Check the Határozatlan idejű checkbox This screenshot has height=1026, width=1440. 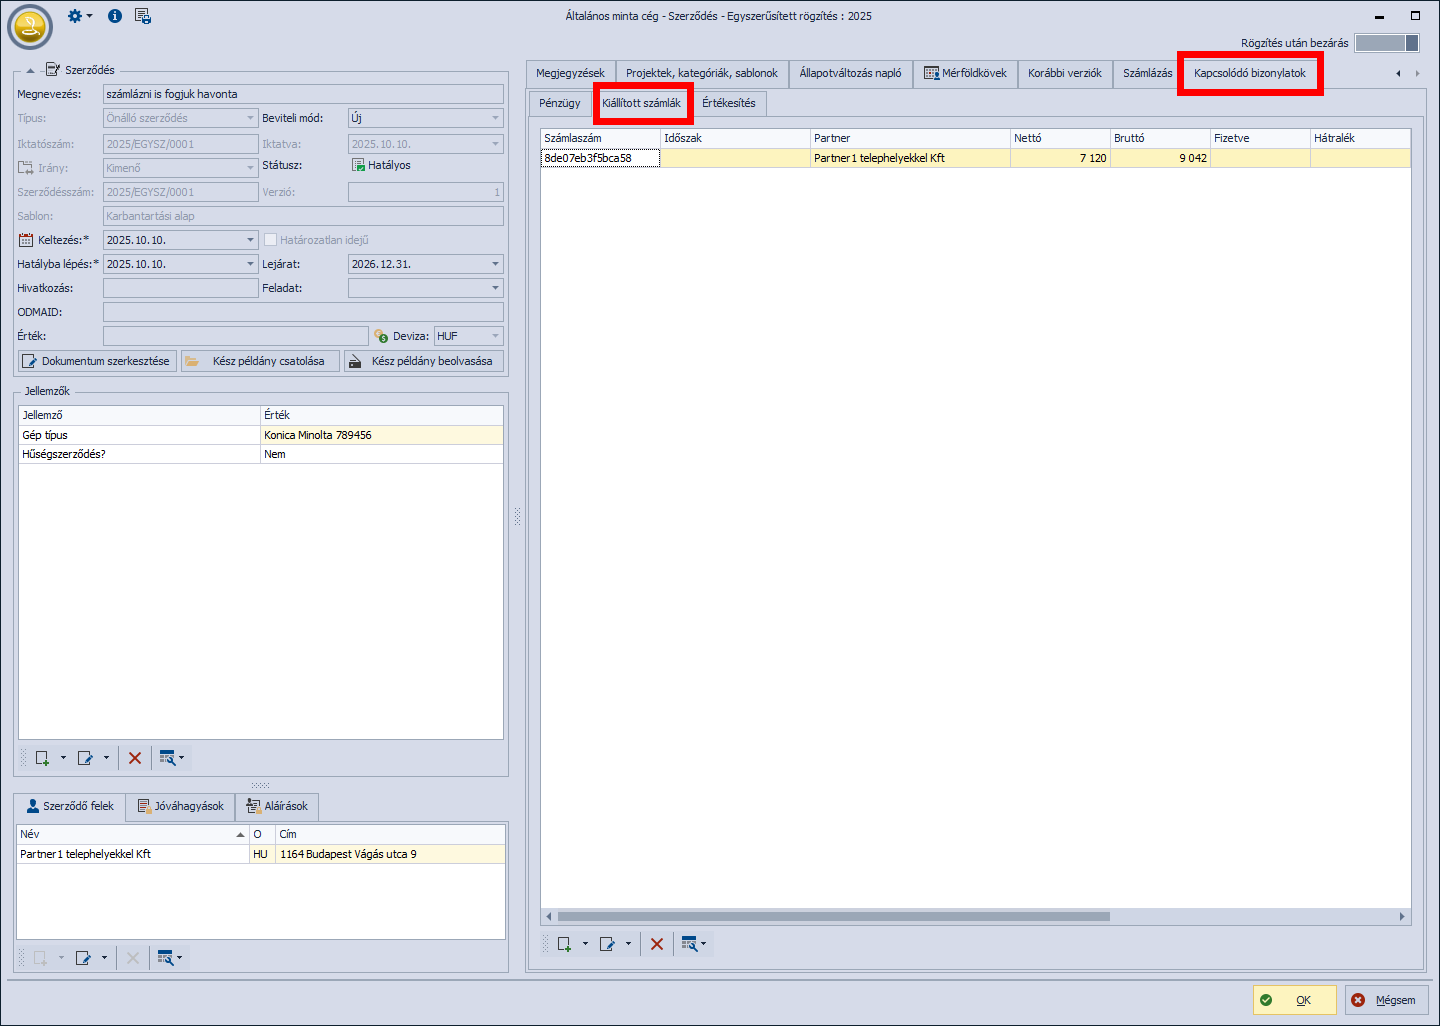click(270, 240)
